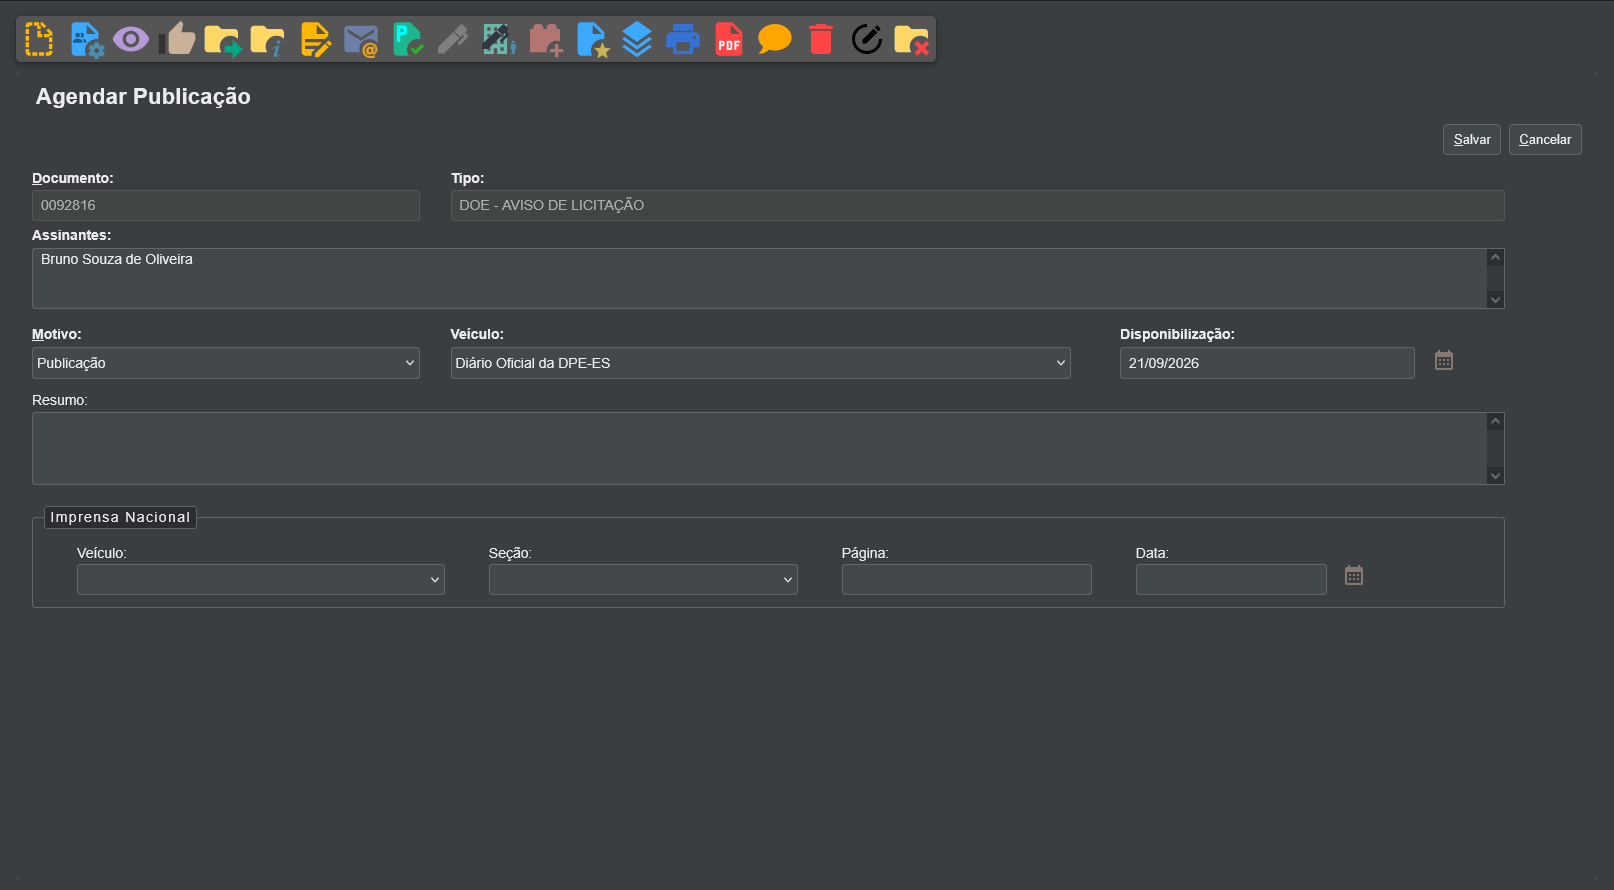Click the gray pen signature icon
1614x890 pixels.
(x=453, y=39)
